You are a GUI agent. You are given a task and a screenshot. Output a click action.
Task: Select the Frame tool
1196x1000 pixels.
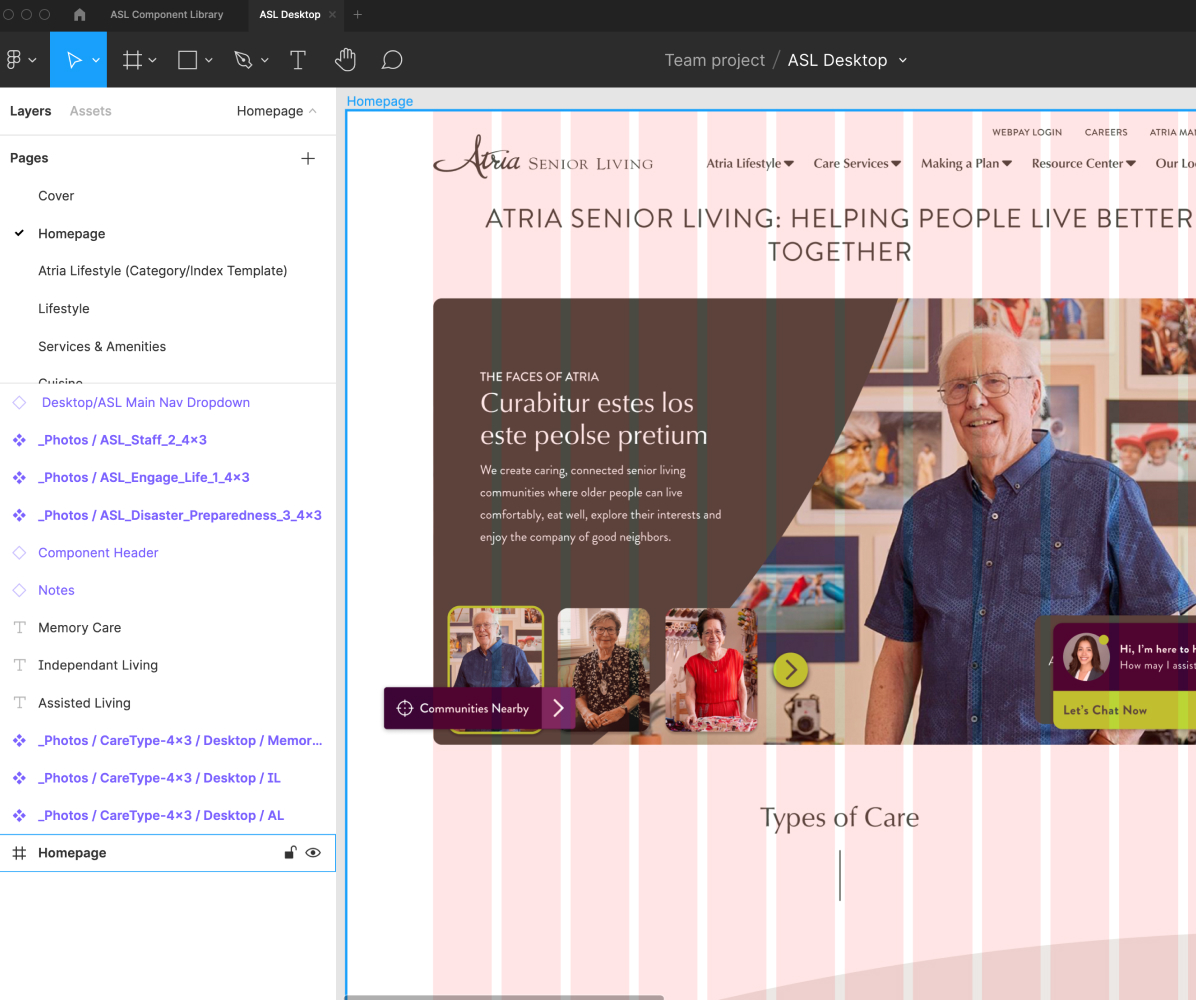click(x=133, y=59)
